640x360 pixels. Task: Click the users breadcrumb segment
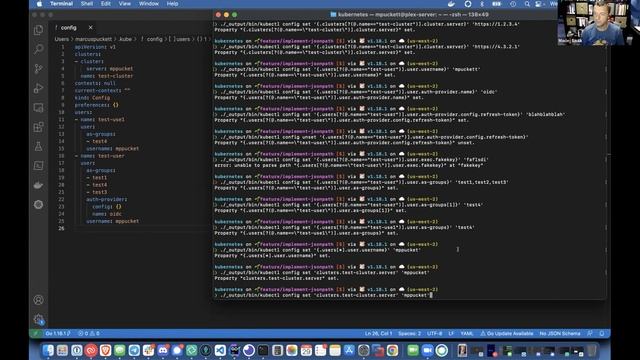183,39
